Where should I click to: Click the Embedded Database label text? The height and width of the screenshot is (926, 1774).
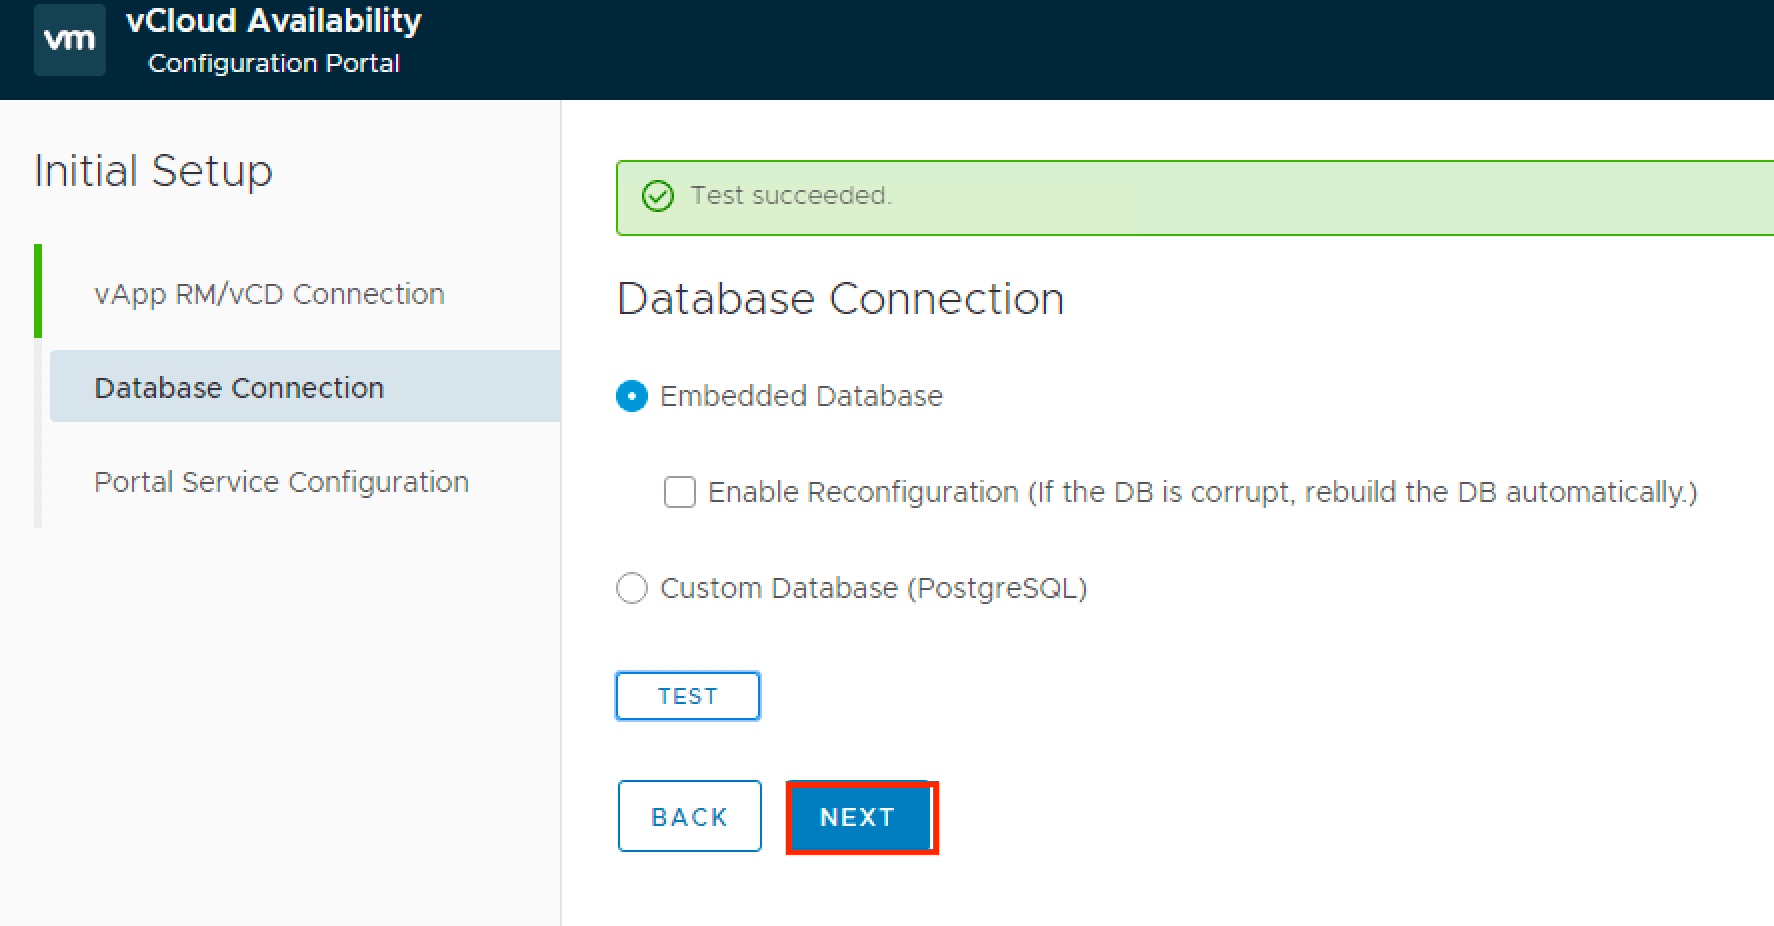tap(801, 396)
